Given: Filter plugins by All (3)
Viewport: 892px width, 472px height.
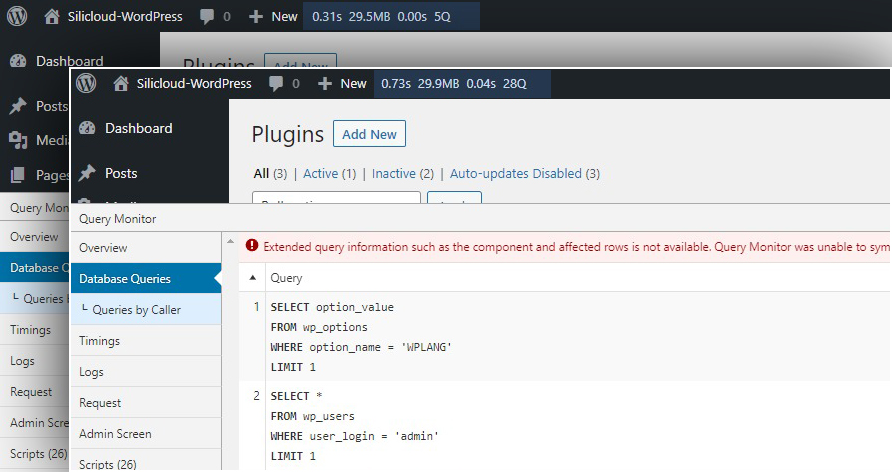Looking at the screenshot, I should 270,173.
